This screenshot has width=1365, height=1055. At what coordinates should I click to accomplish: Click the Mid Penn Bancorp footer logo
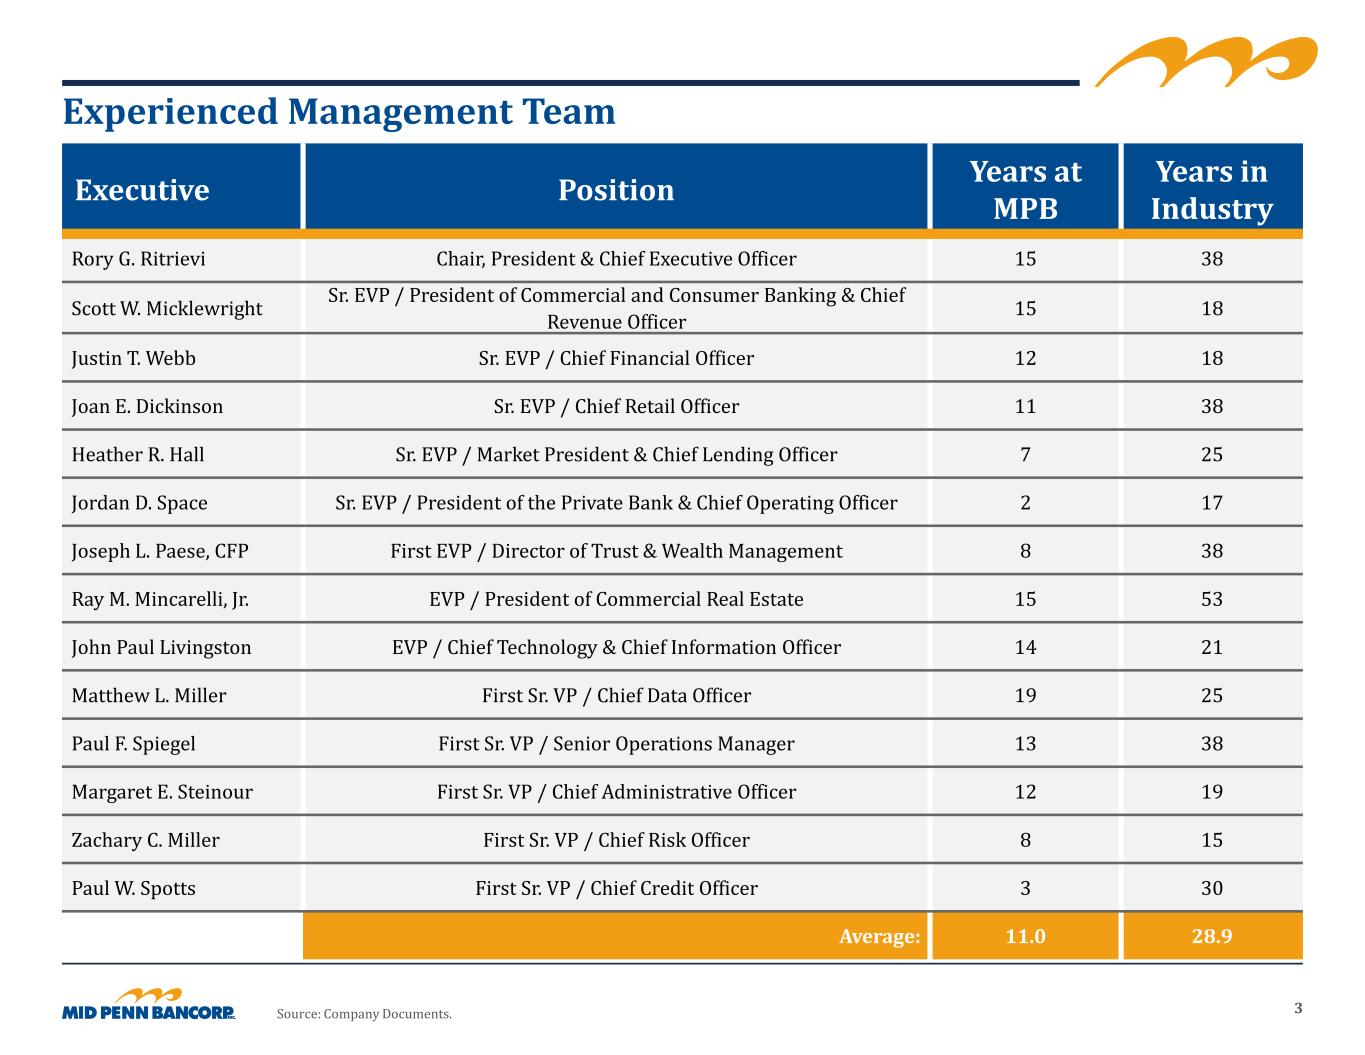[x=149, y=1004]
